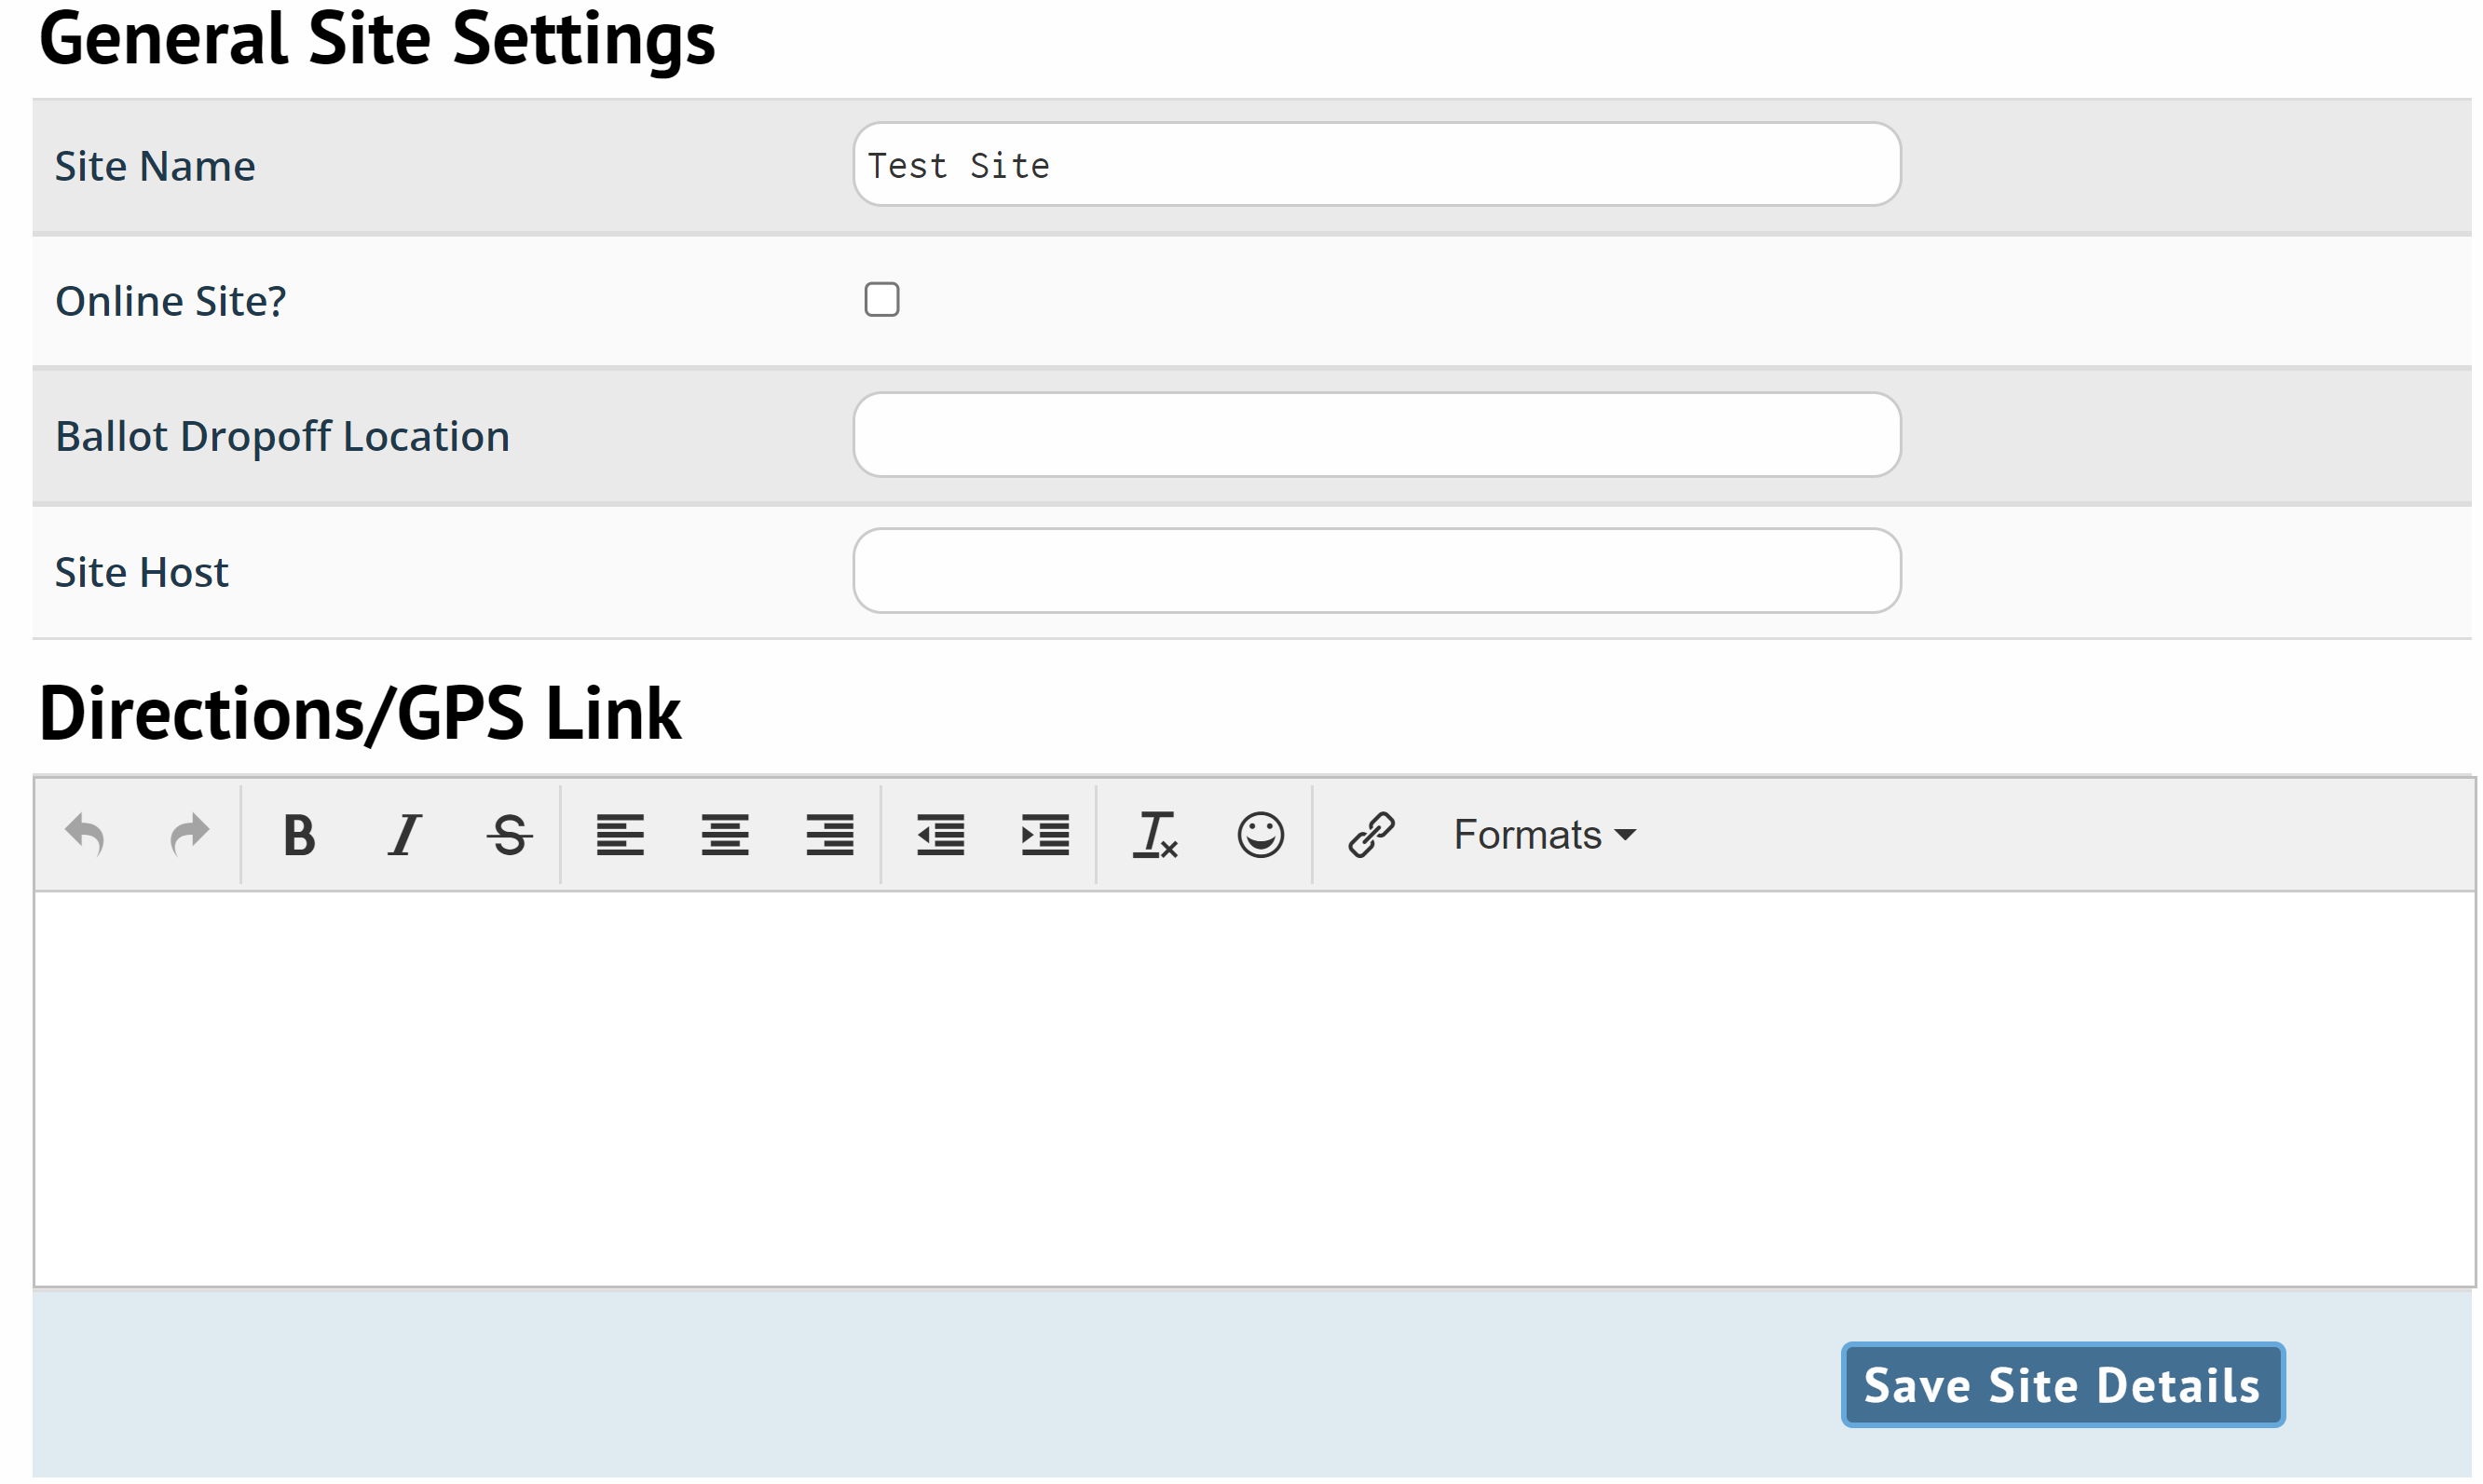Increase indent in the editor

click(x=1046, y=836)
